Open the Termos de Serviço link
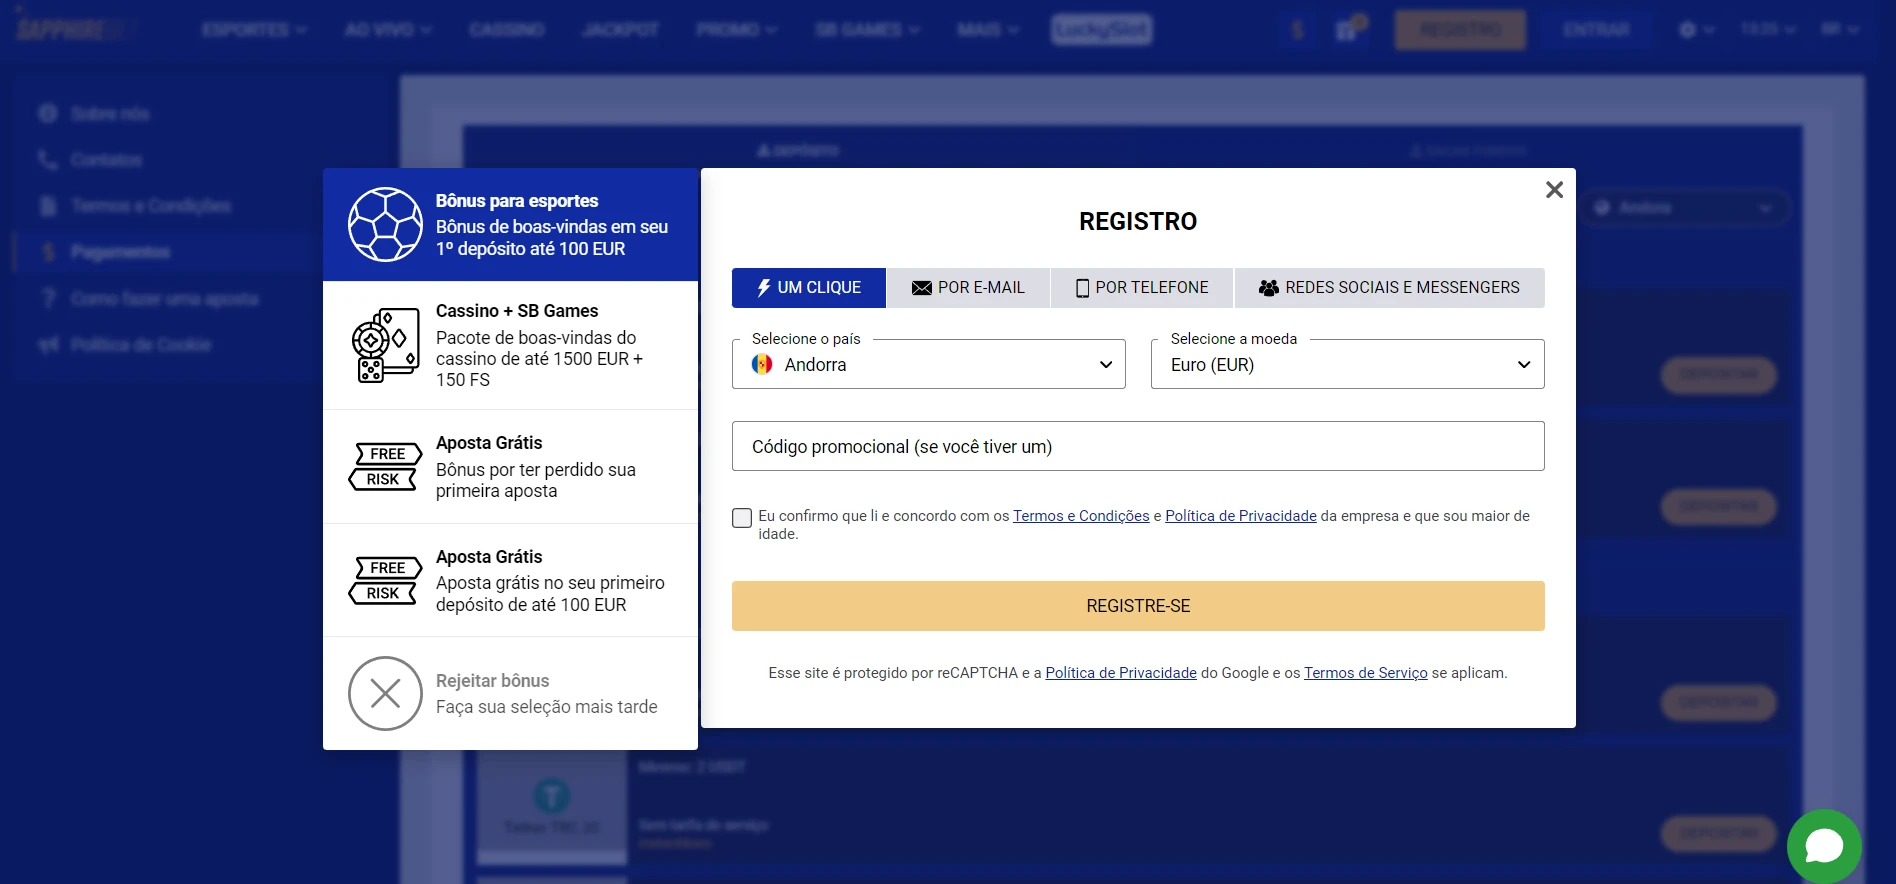 [x=1366, y=673]
